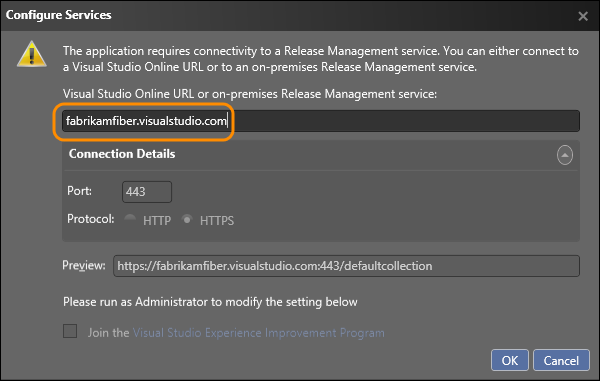Collapse the Connection Details section

[565, 155]
